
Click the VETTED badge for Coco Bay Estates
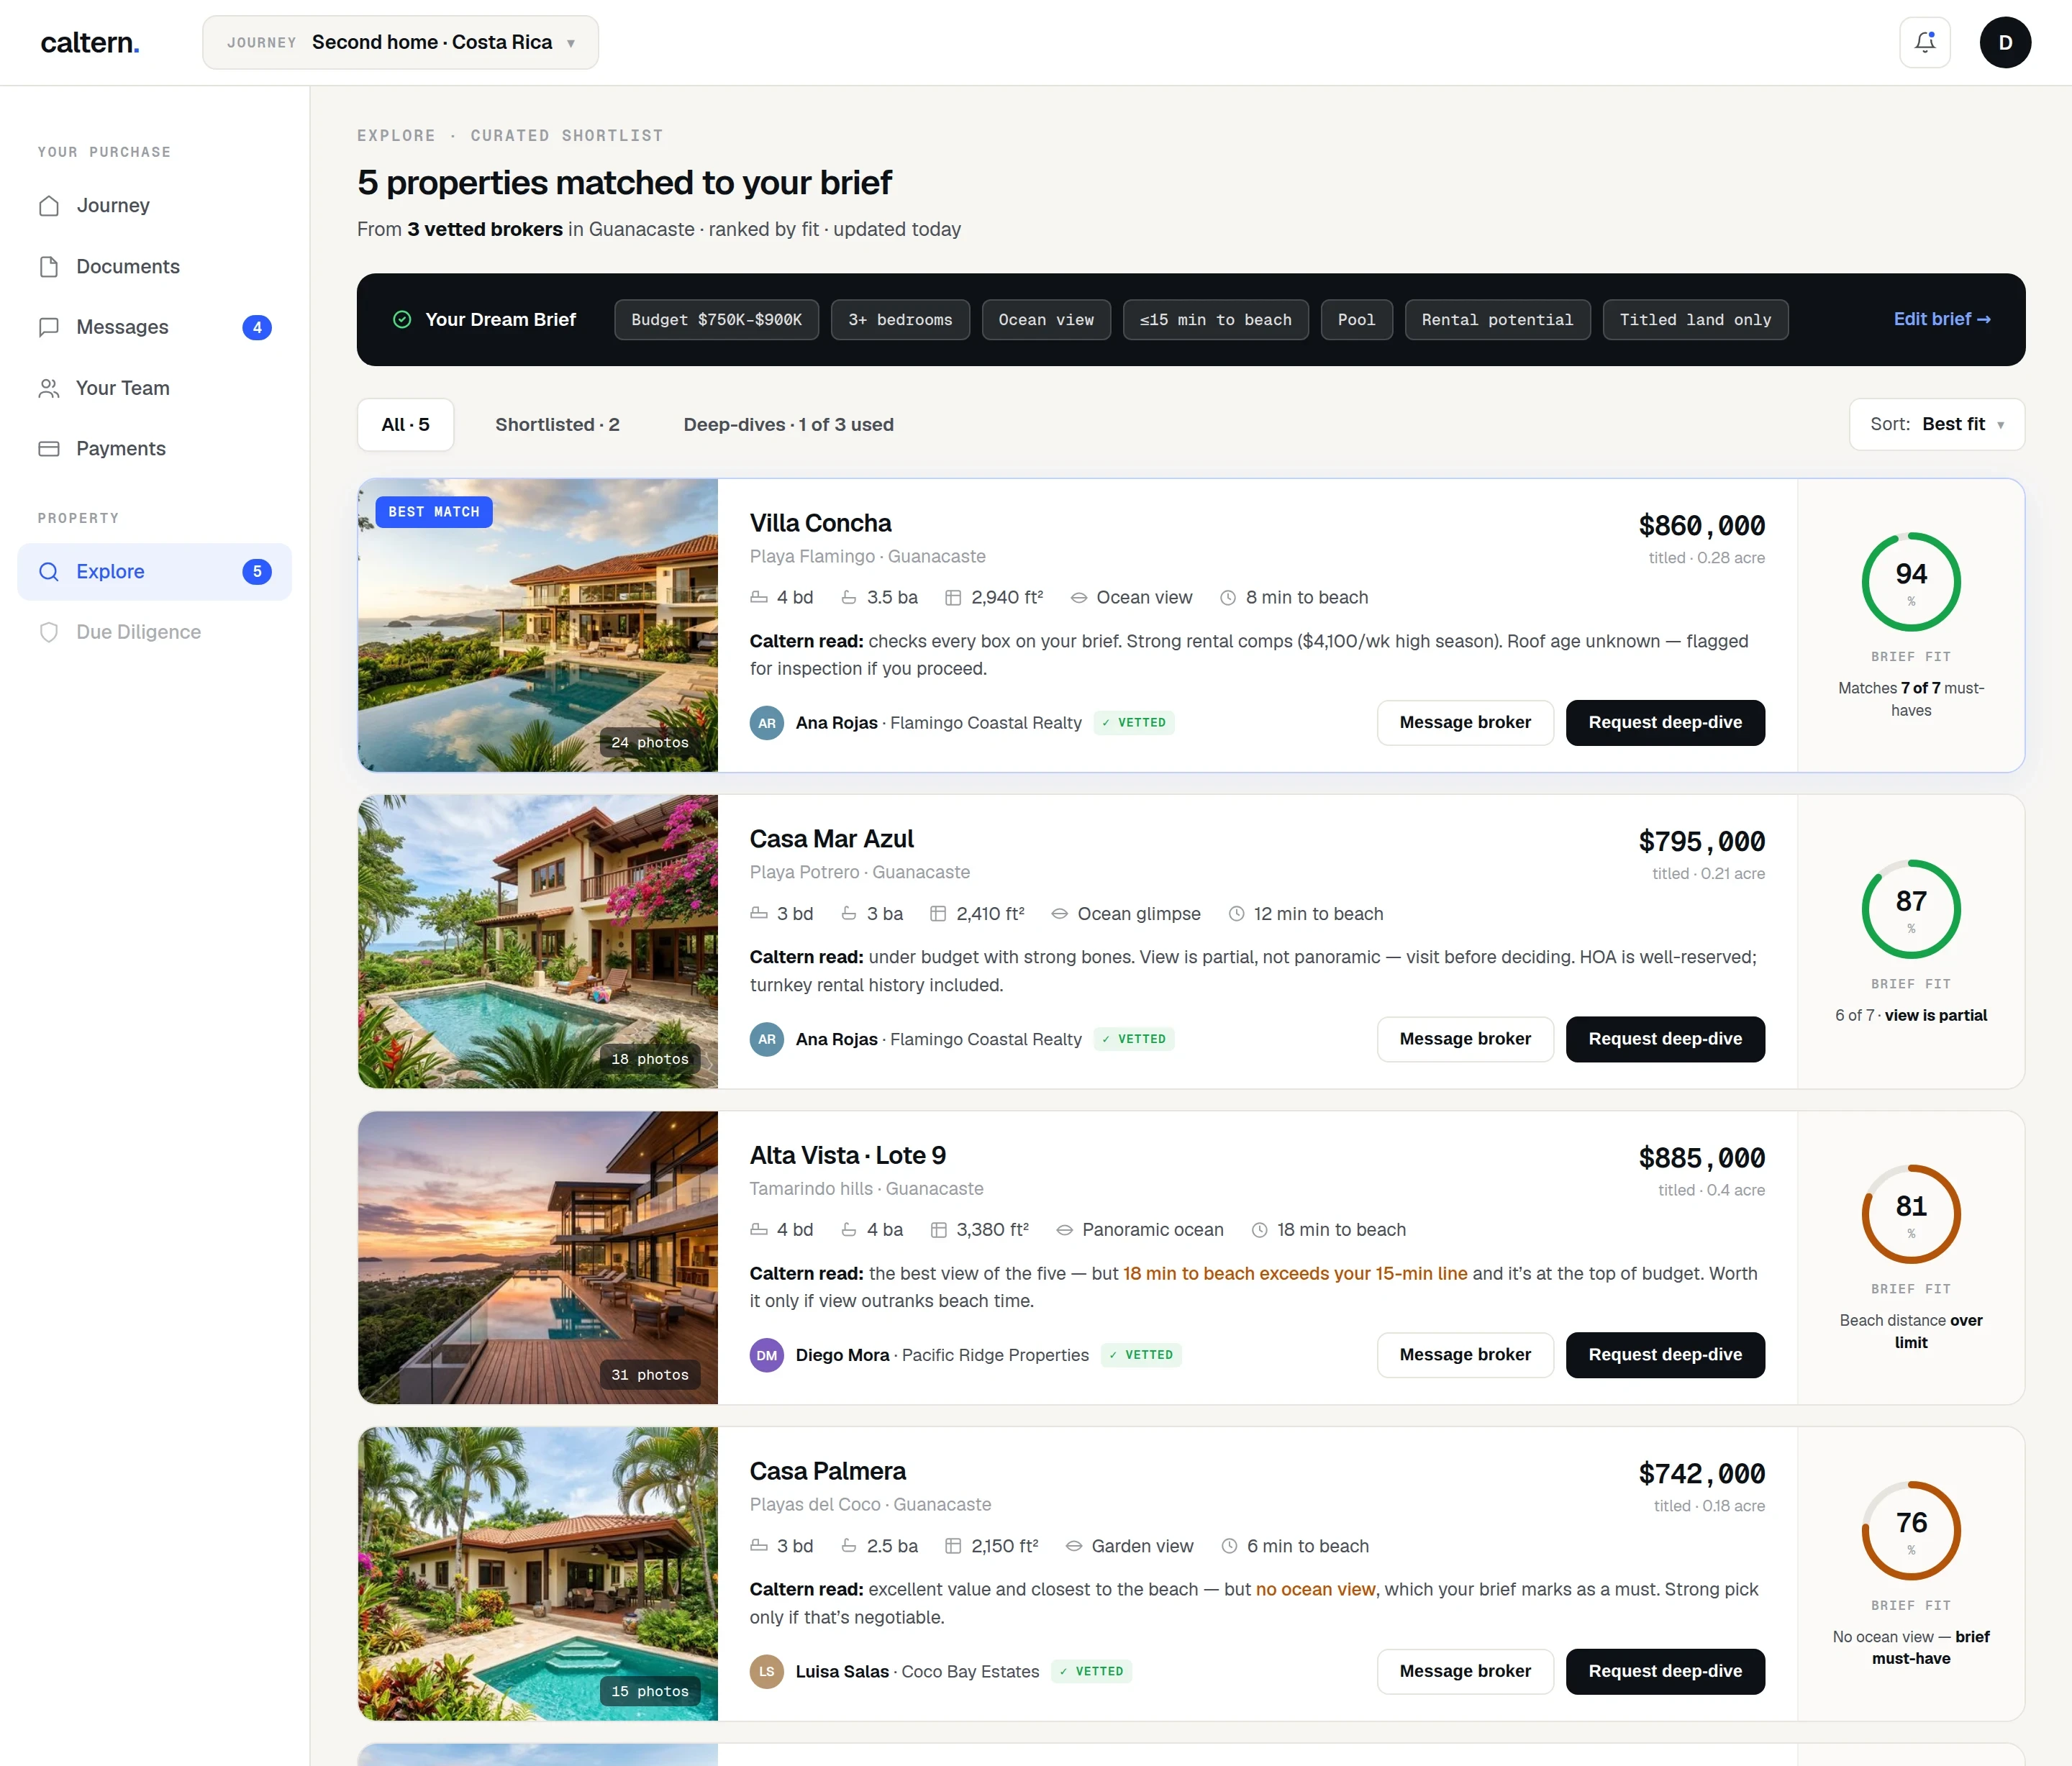click(x=1091, y=1670)
